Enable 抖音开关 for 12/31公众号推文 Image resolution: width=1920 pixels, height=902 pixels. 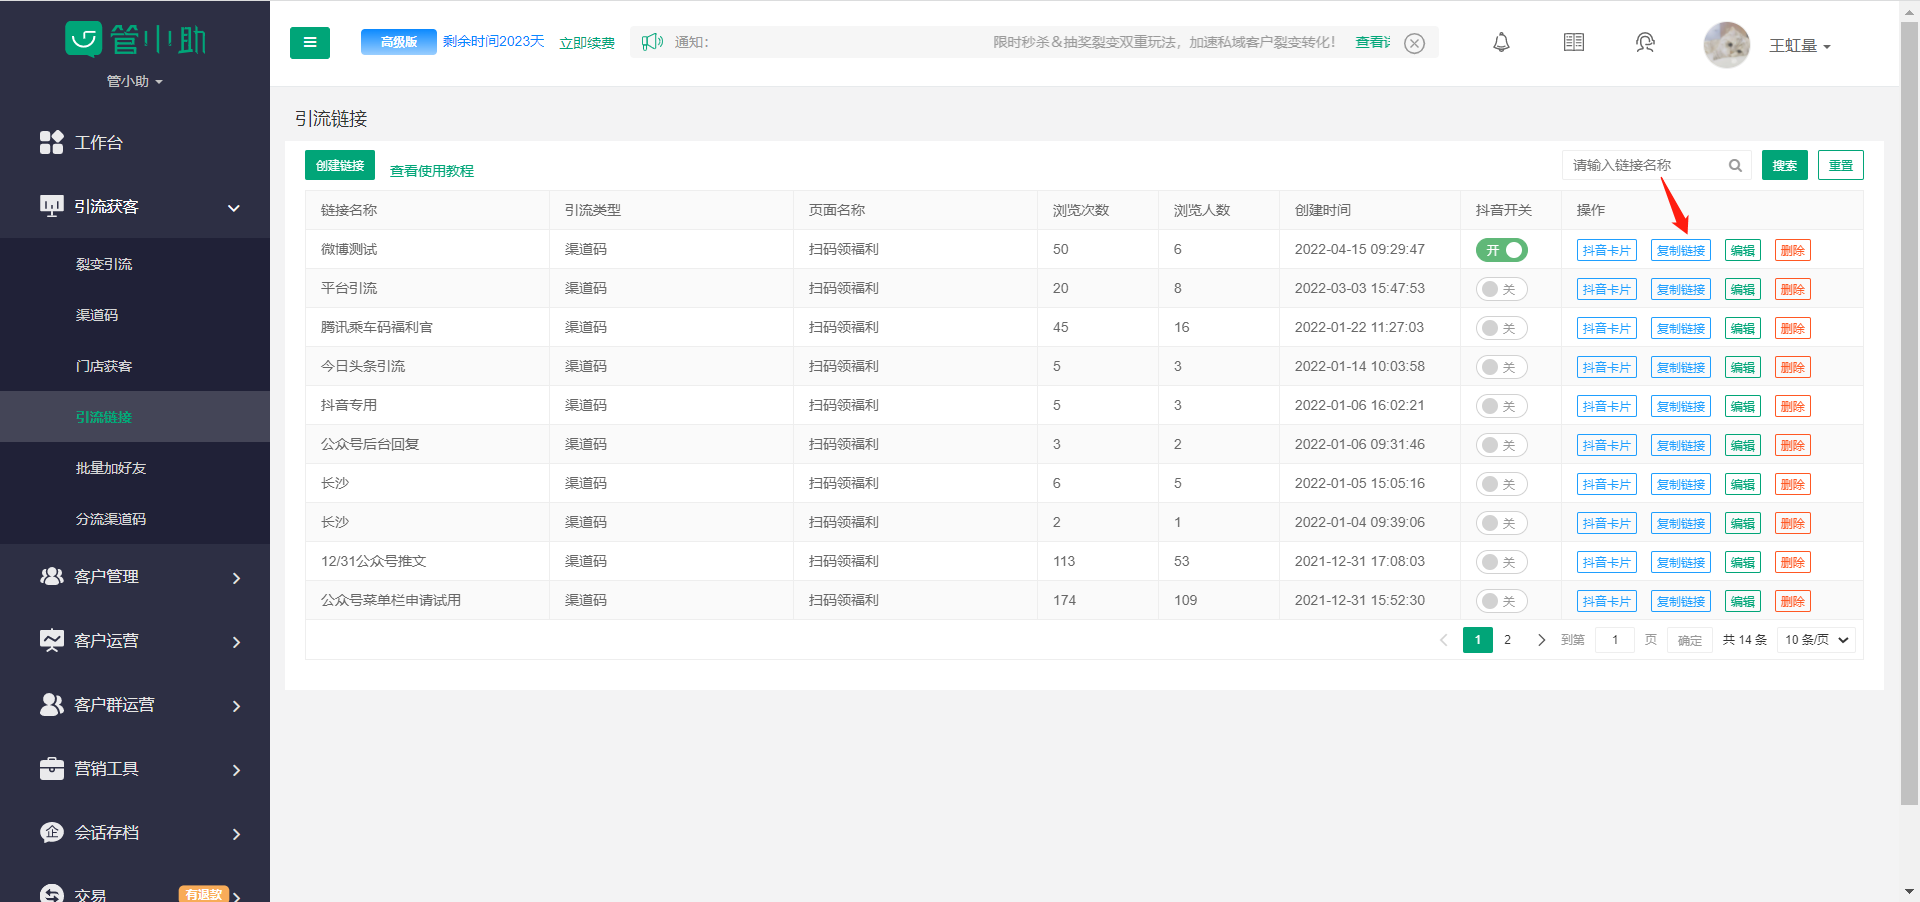1502,562
